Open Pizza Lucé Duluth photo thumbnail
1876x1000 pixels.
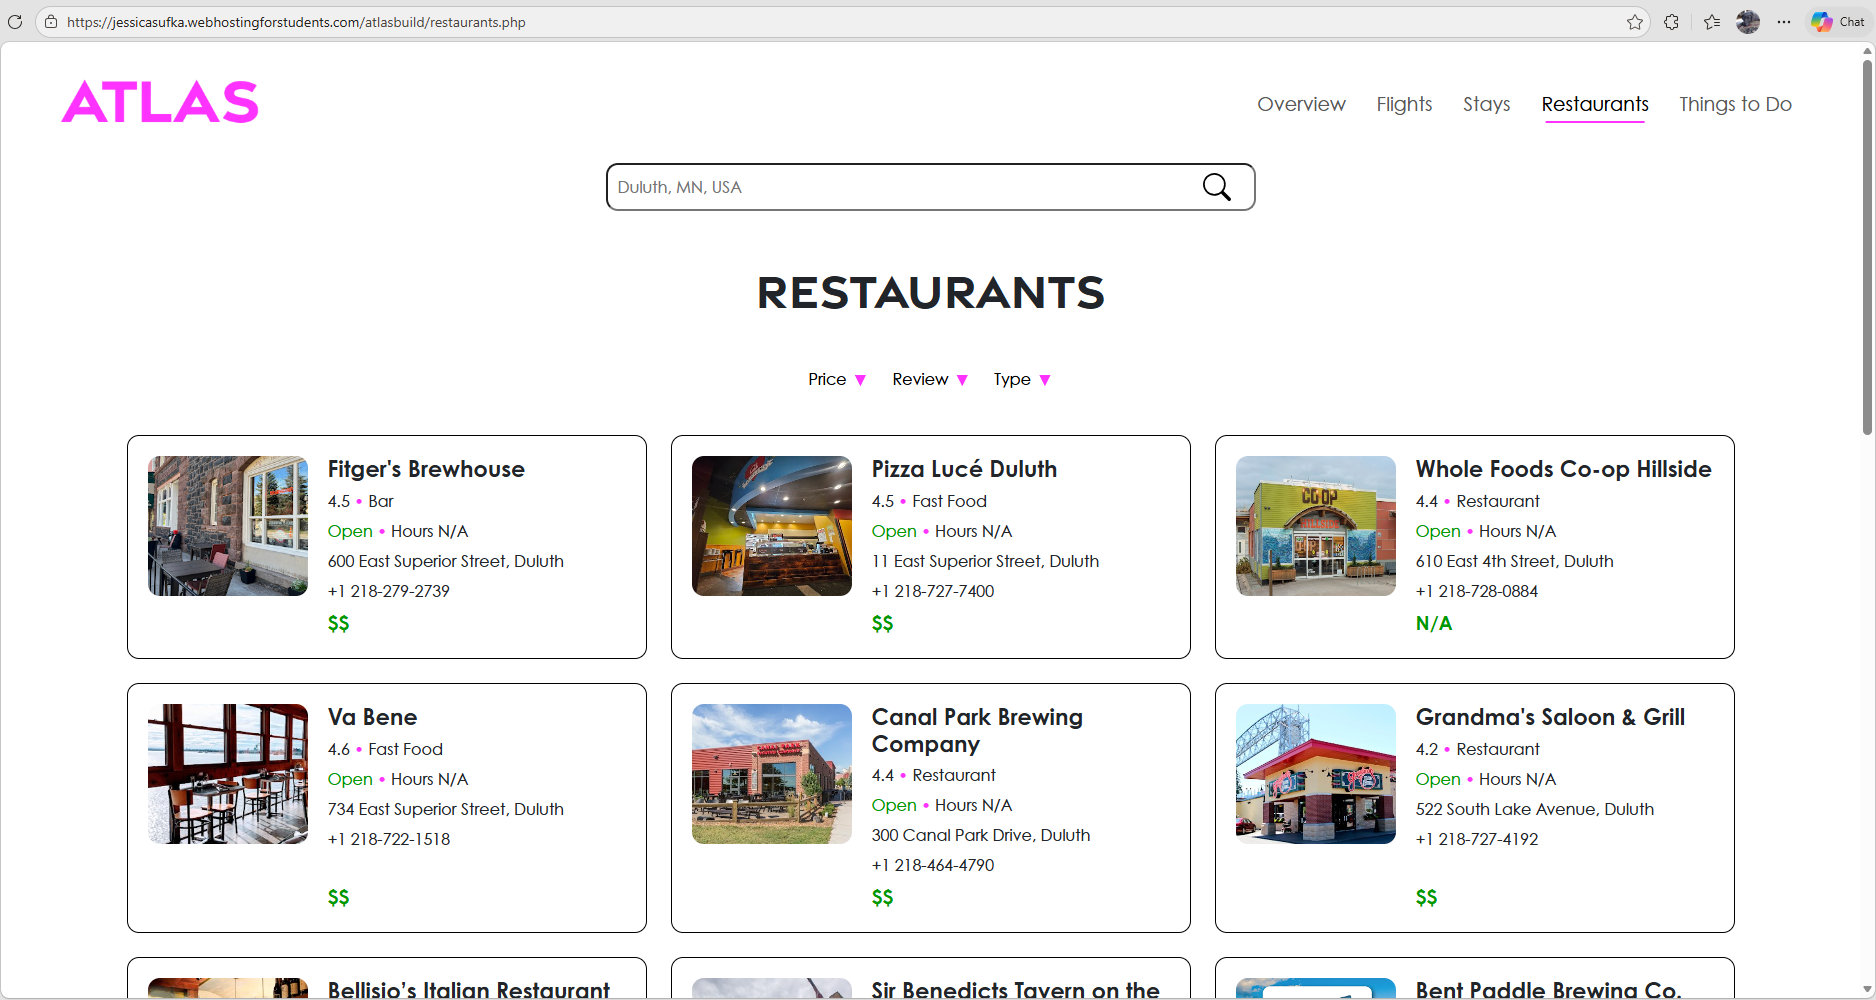[772, 526]
